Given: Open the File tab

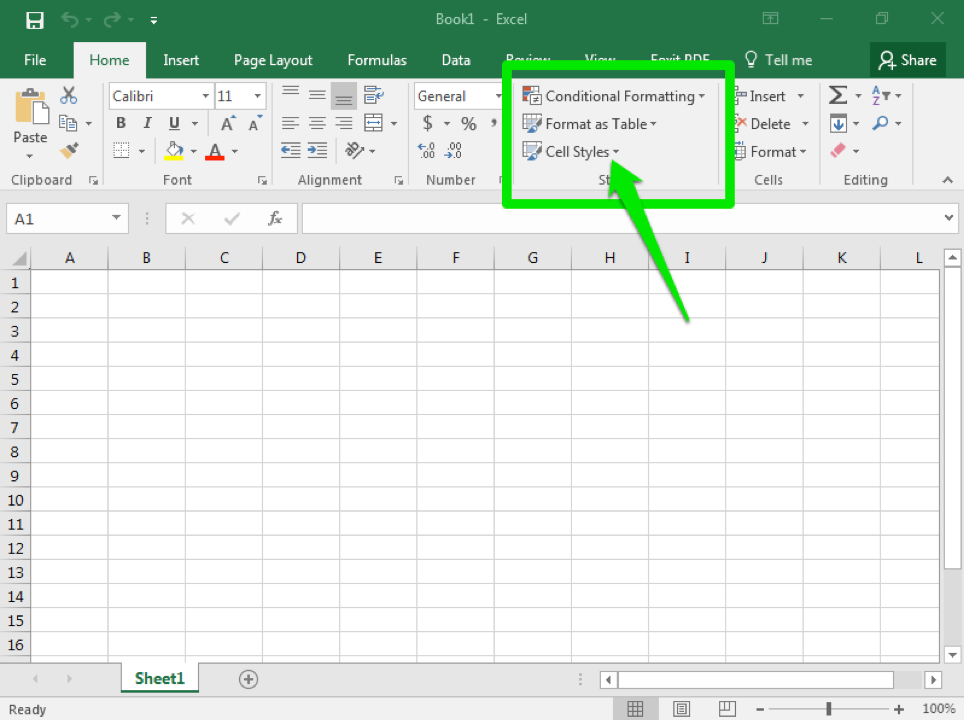Looking at the screenshot, I should tap(35, 60).
